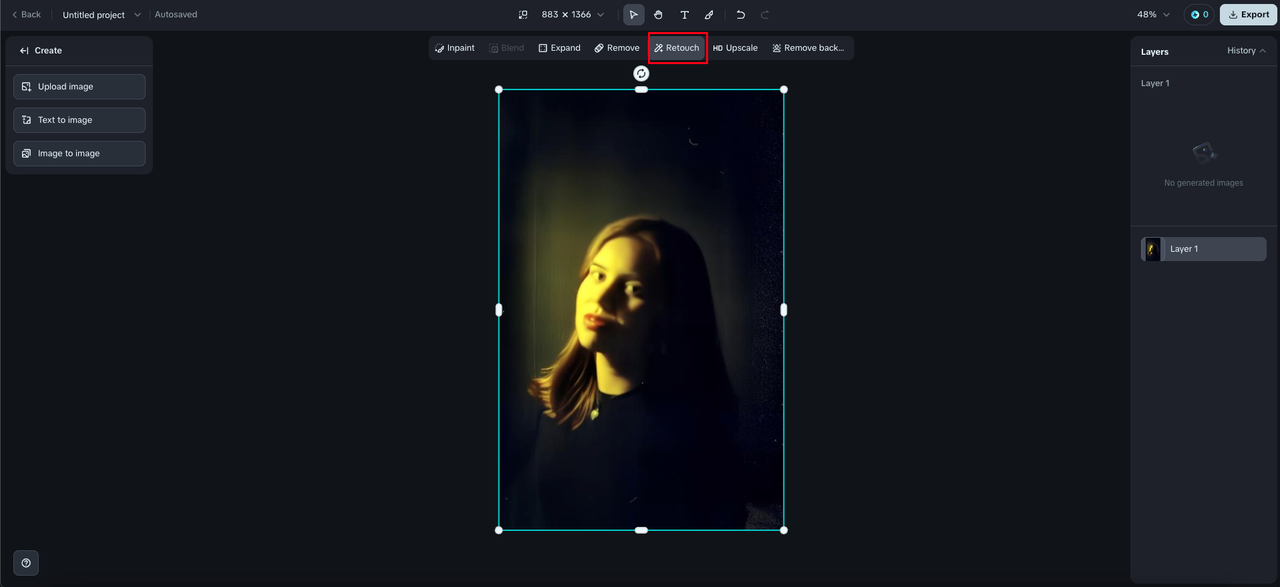Click the canvas resize icon beside 883 × 1366
The height and width of the screenshot is (587, 1280).
tap(523, 15)
